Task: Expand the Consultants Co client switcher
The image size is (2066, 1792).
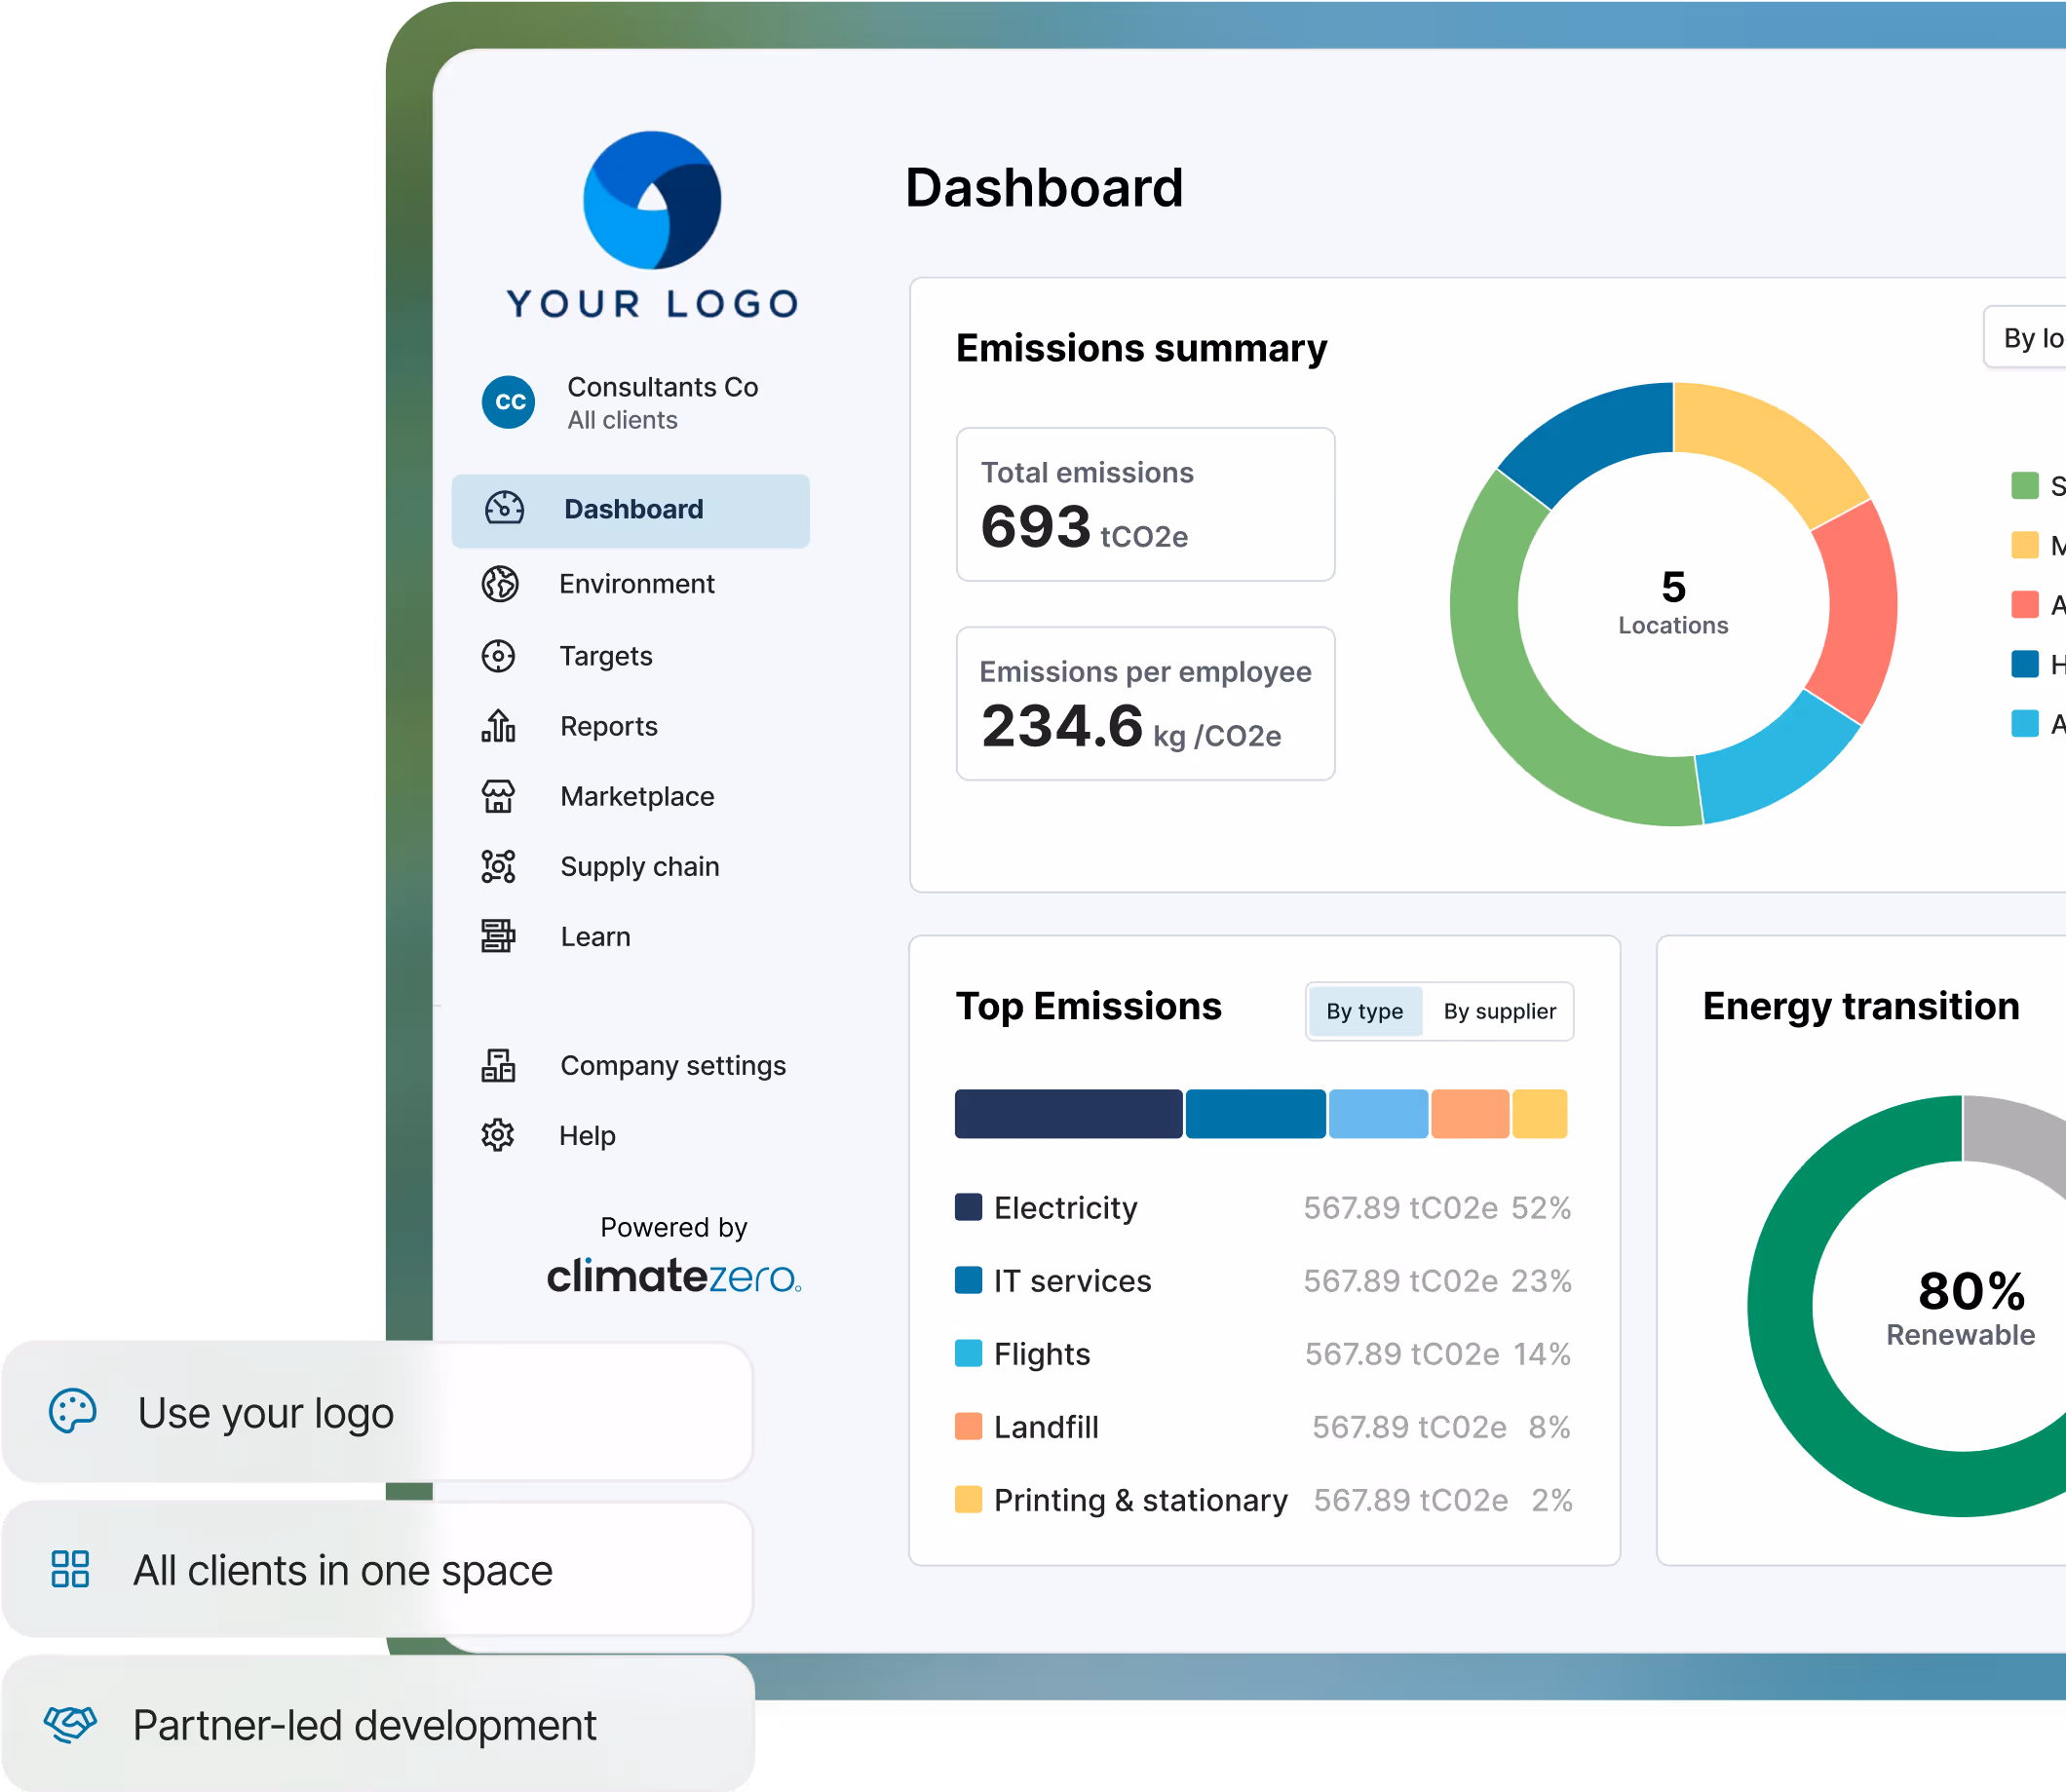Action: tap(662, 402)
